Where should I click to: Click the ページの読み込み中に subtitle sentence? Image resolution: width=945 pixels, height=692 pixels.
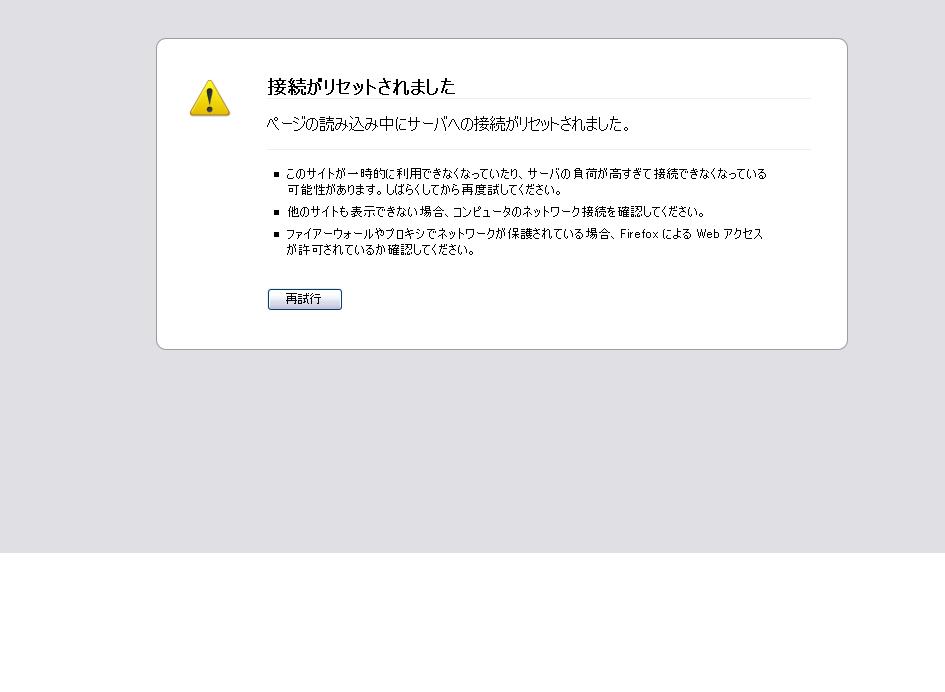448,124
